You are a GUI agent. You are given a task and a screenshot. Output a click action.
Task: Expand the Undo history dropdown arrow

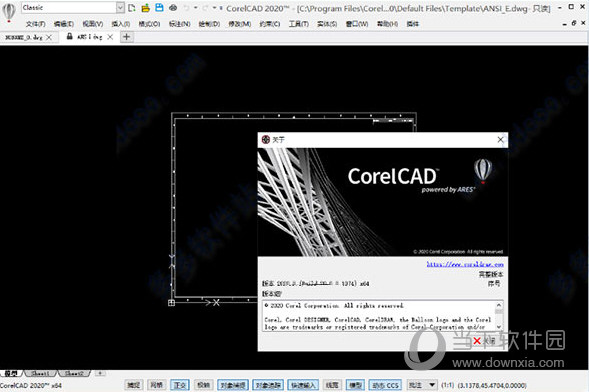195,8
